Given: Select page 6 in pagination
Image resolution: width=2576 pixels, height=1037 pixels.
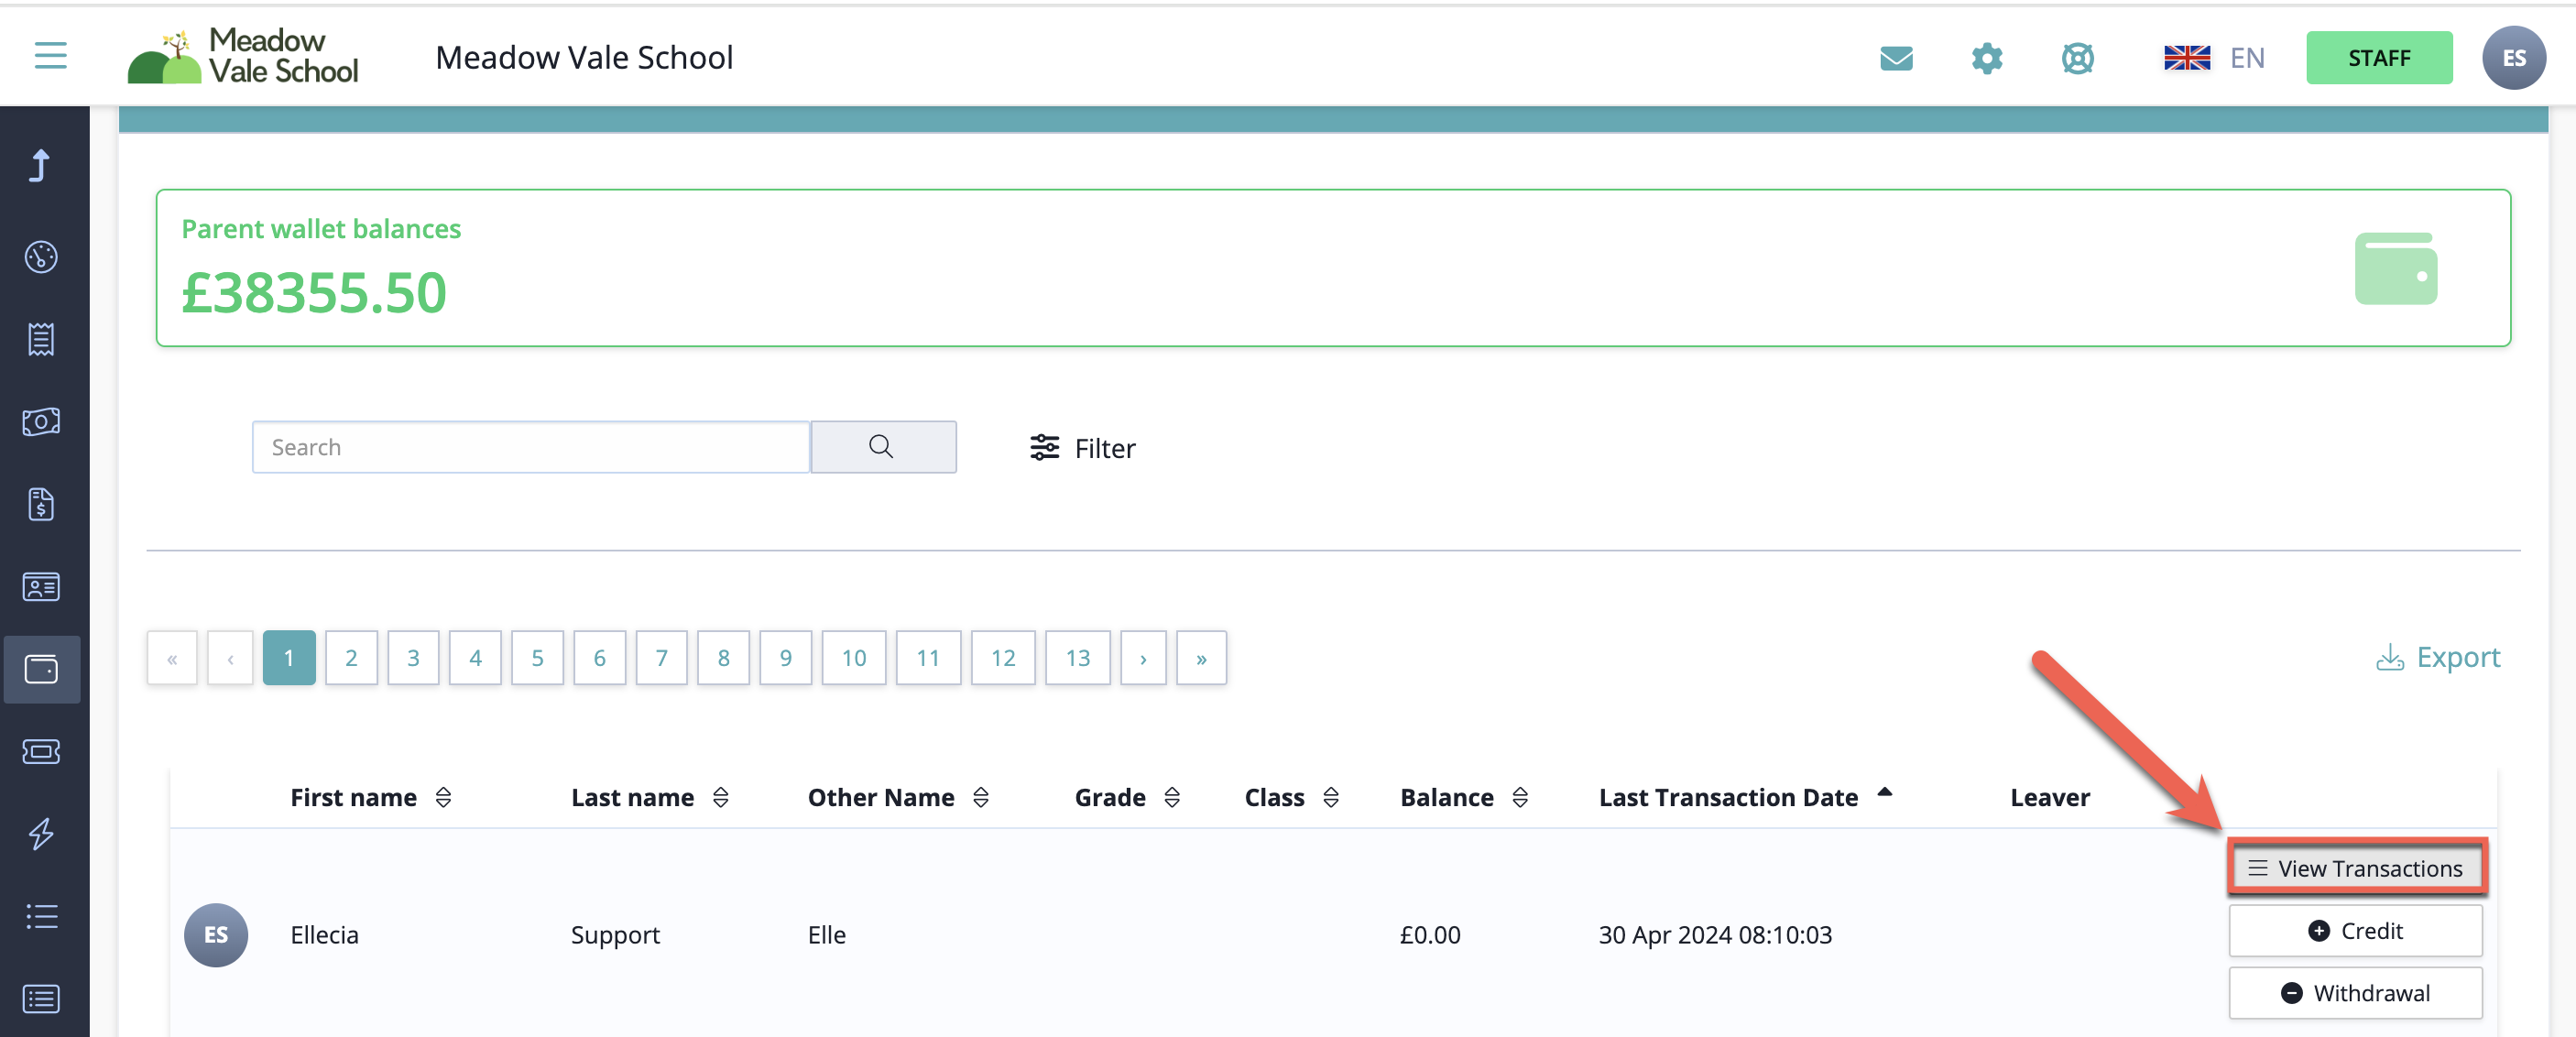Looking at the screenshot, I should pyautogui.click(x=599, y=658).
